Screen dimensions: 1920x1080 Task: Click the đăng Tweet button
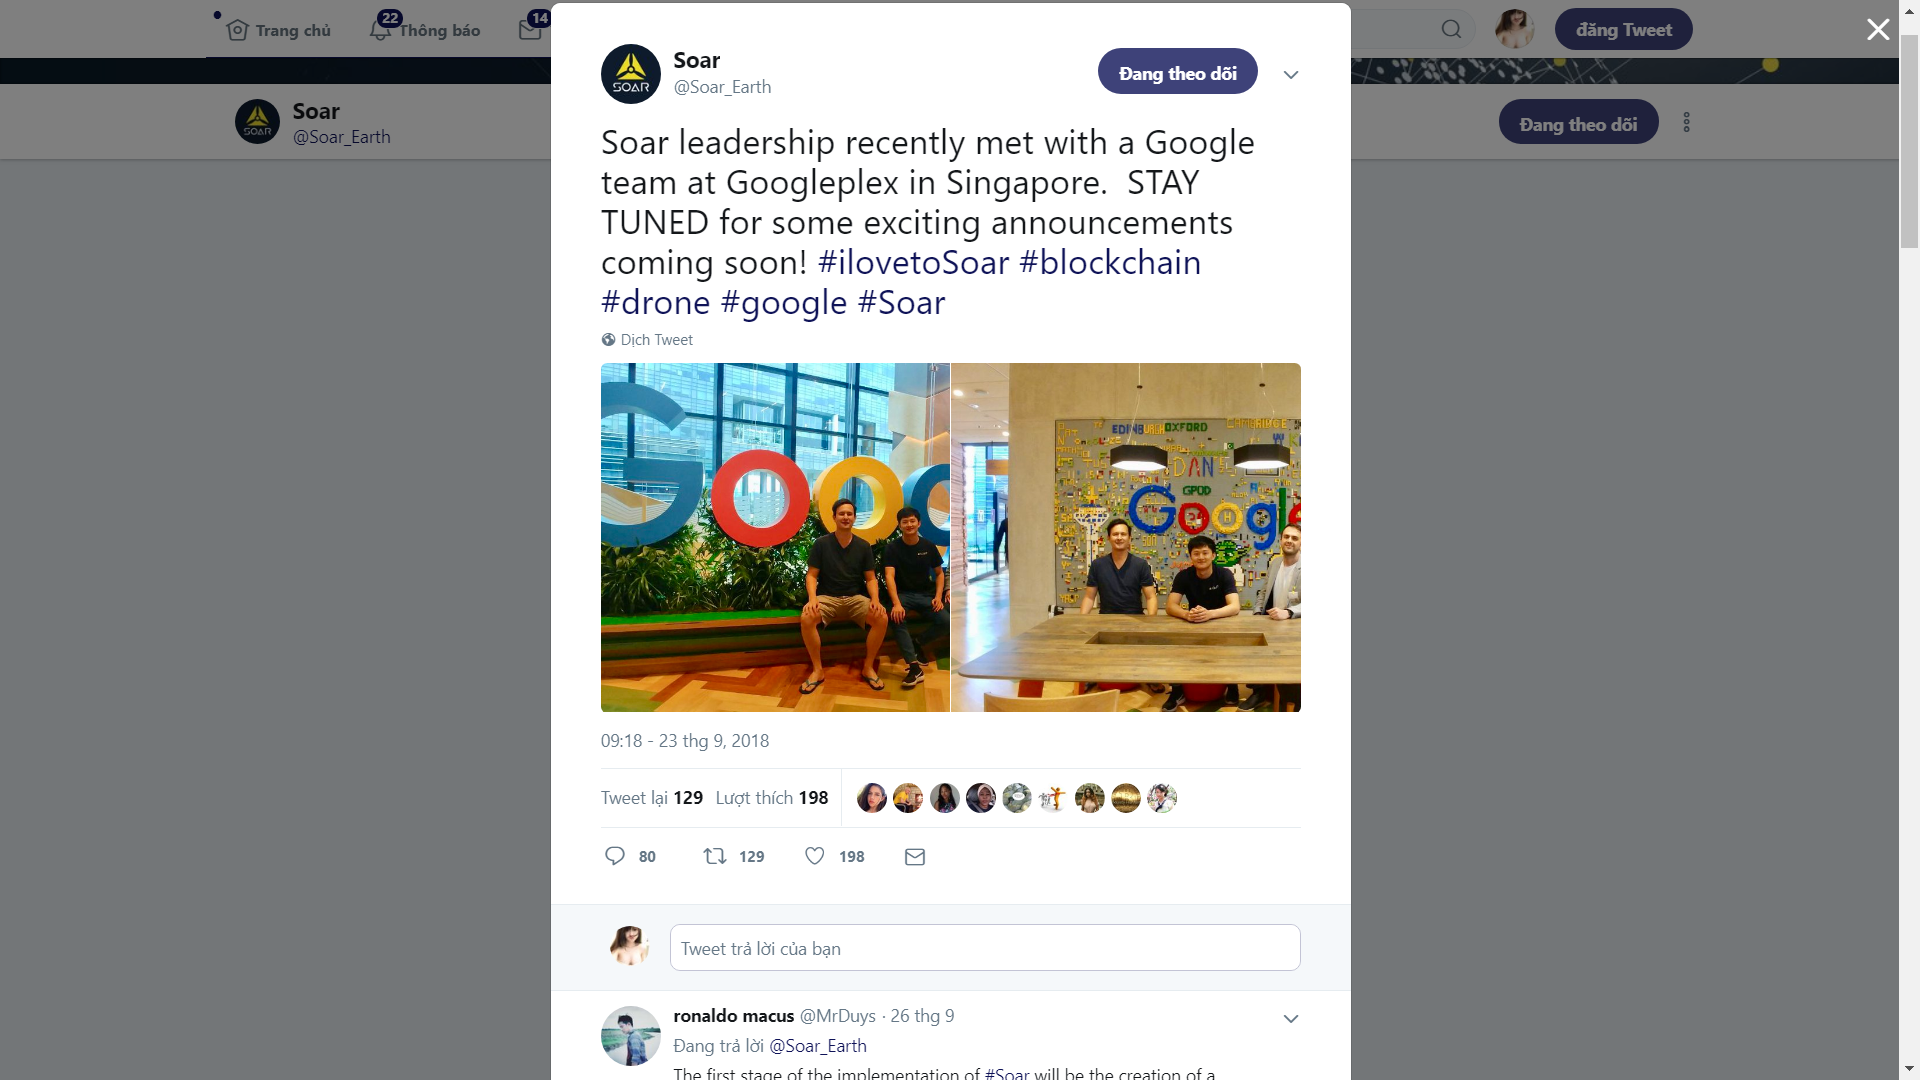pyautogui.click(x=1623, y=30)
